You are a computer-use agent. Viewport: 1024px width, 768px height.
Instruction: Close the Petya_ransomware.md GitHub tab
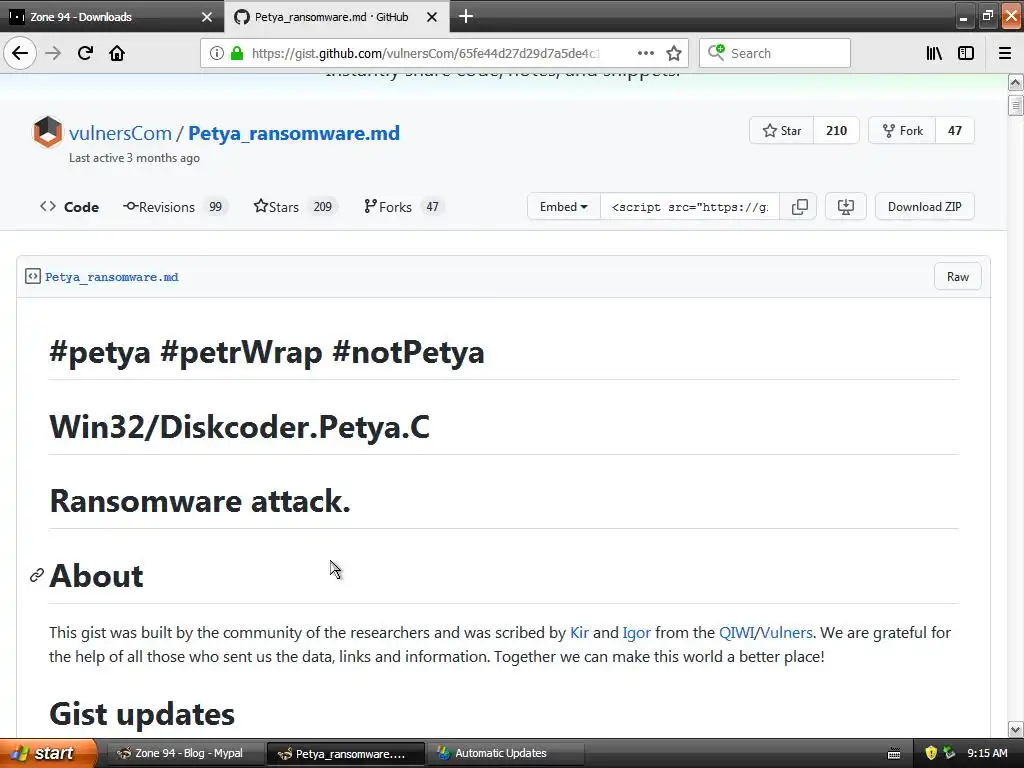pos(432,17)
